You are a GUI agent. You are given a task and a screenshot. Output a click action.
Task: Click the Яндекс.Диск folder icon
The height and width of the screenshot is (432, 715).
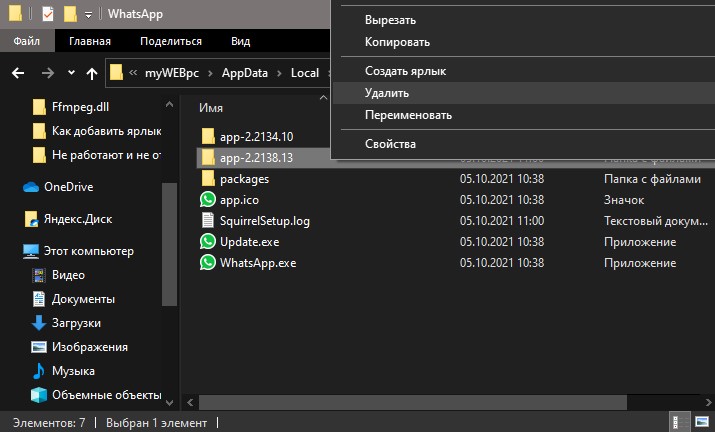31,219
